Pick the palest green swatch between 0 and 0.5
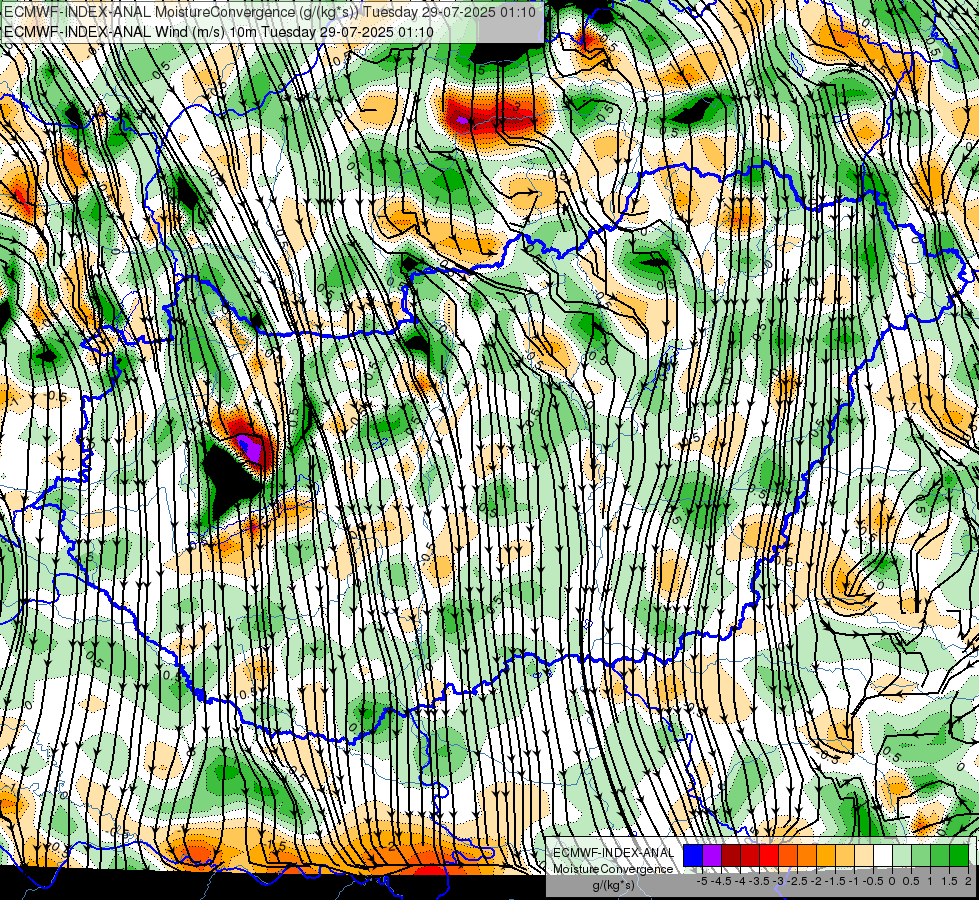Image resolution: width=979 pixels, height=900 pixels. pos(902,856)
